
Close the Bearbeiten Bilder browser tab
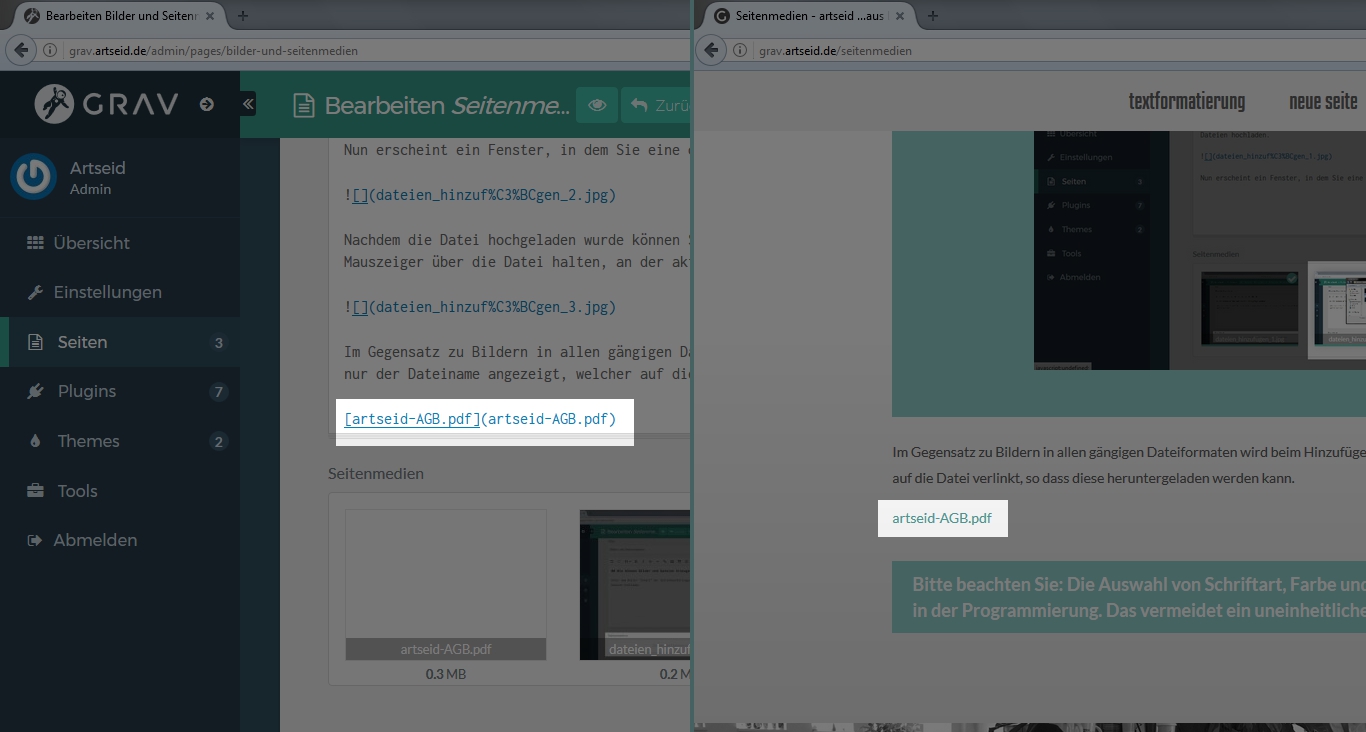pyautogui.click(x=210, y=16)
